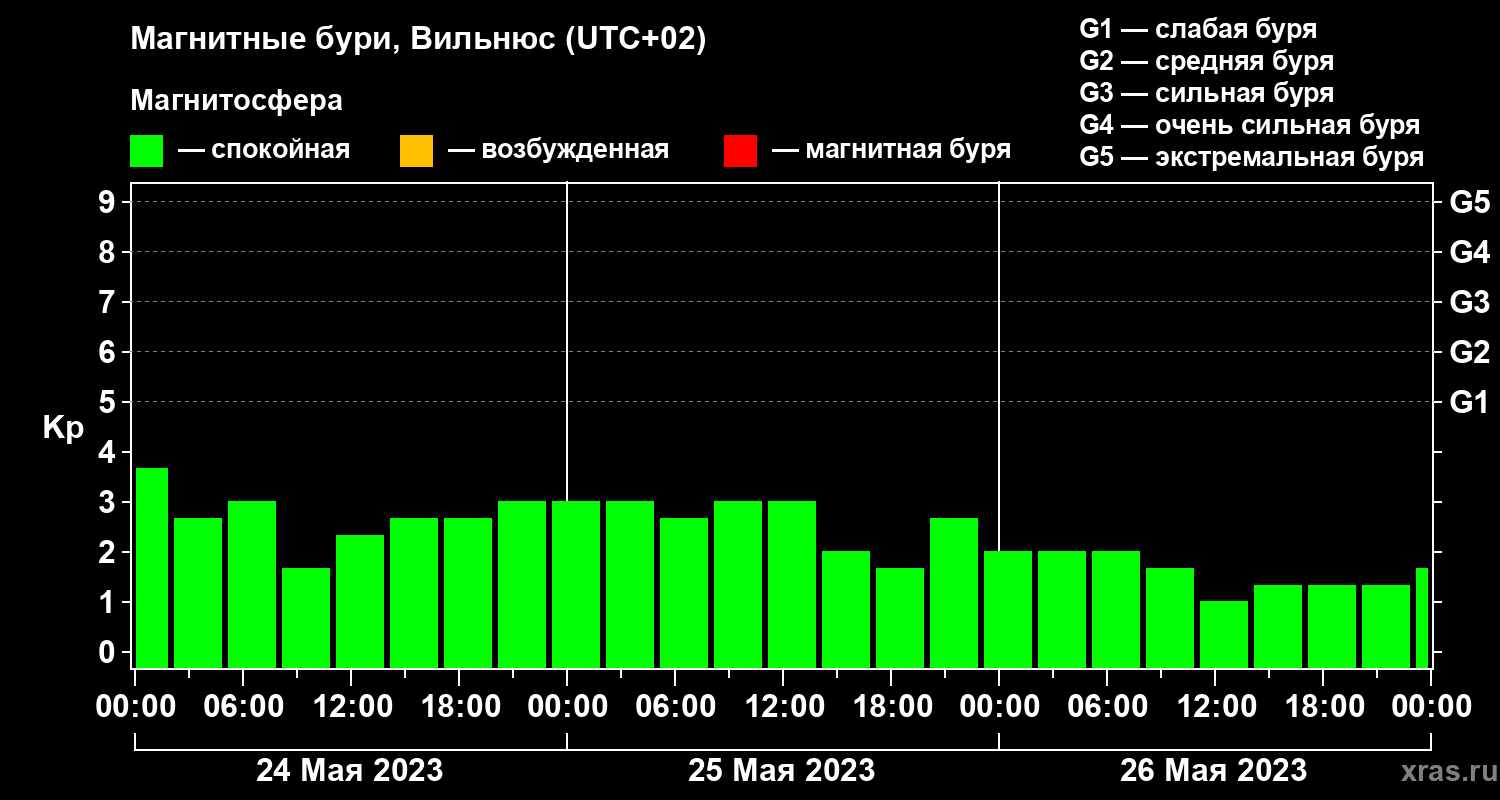Click the G2 tick label on right axis
This screenshot has width=1500, height=800.
click(x=1469, y=352)
